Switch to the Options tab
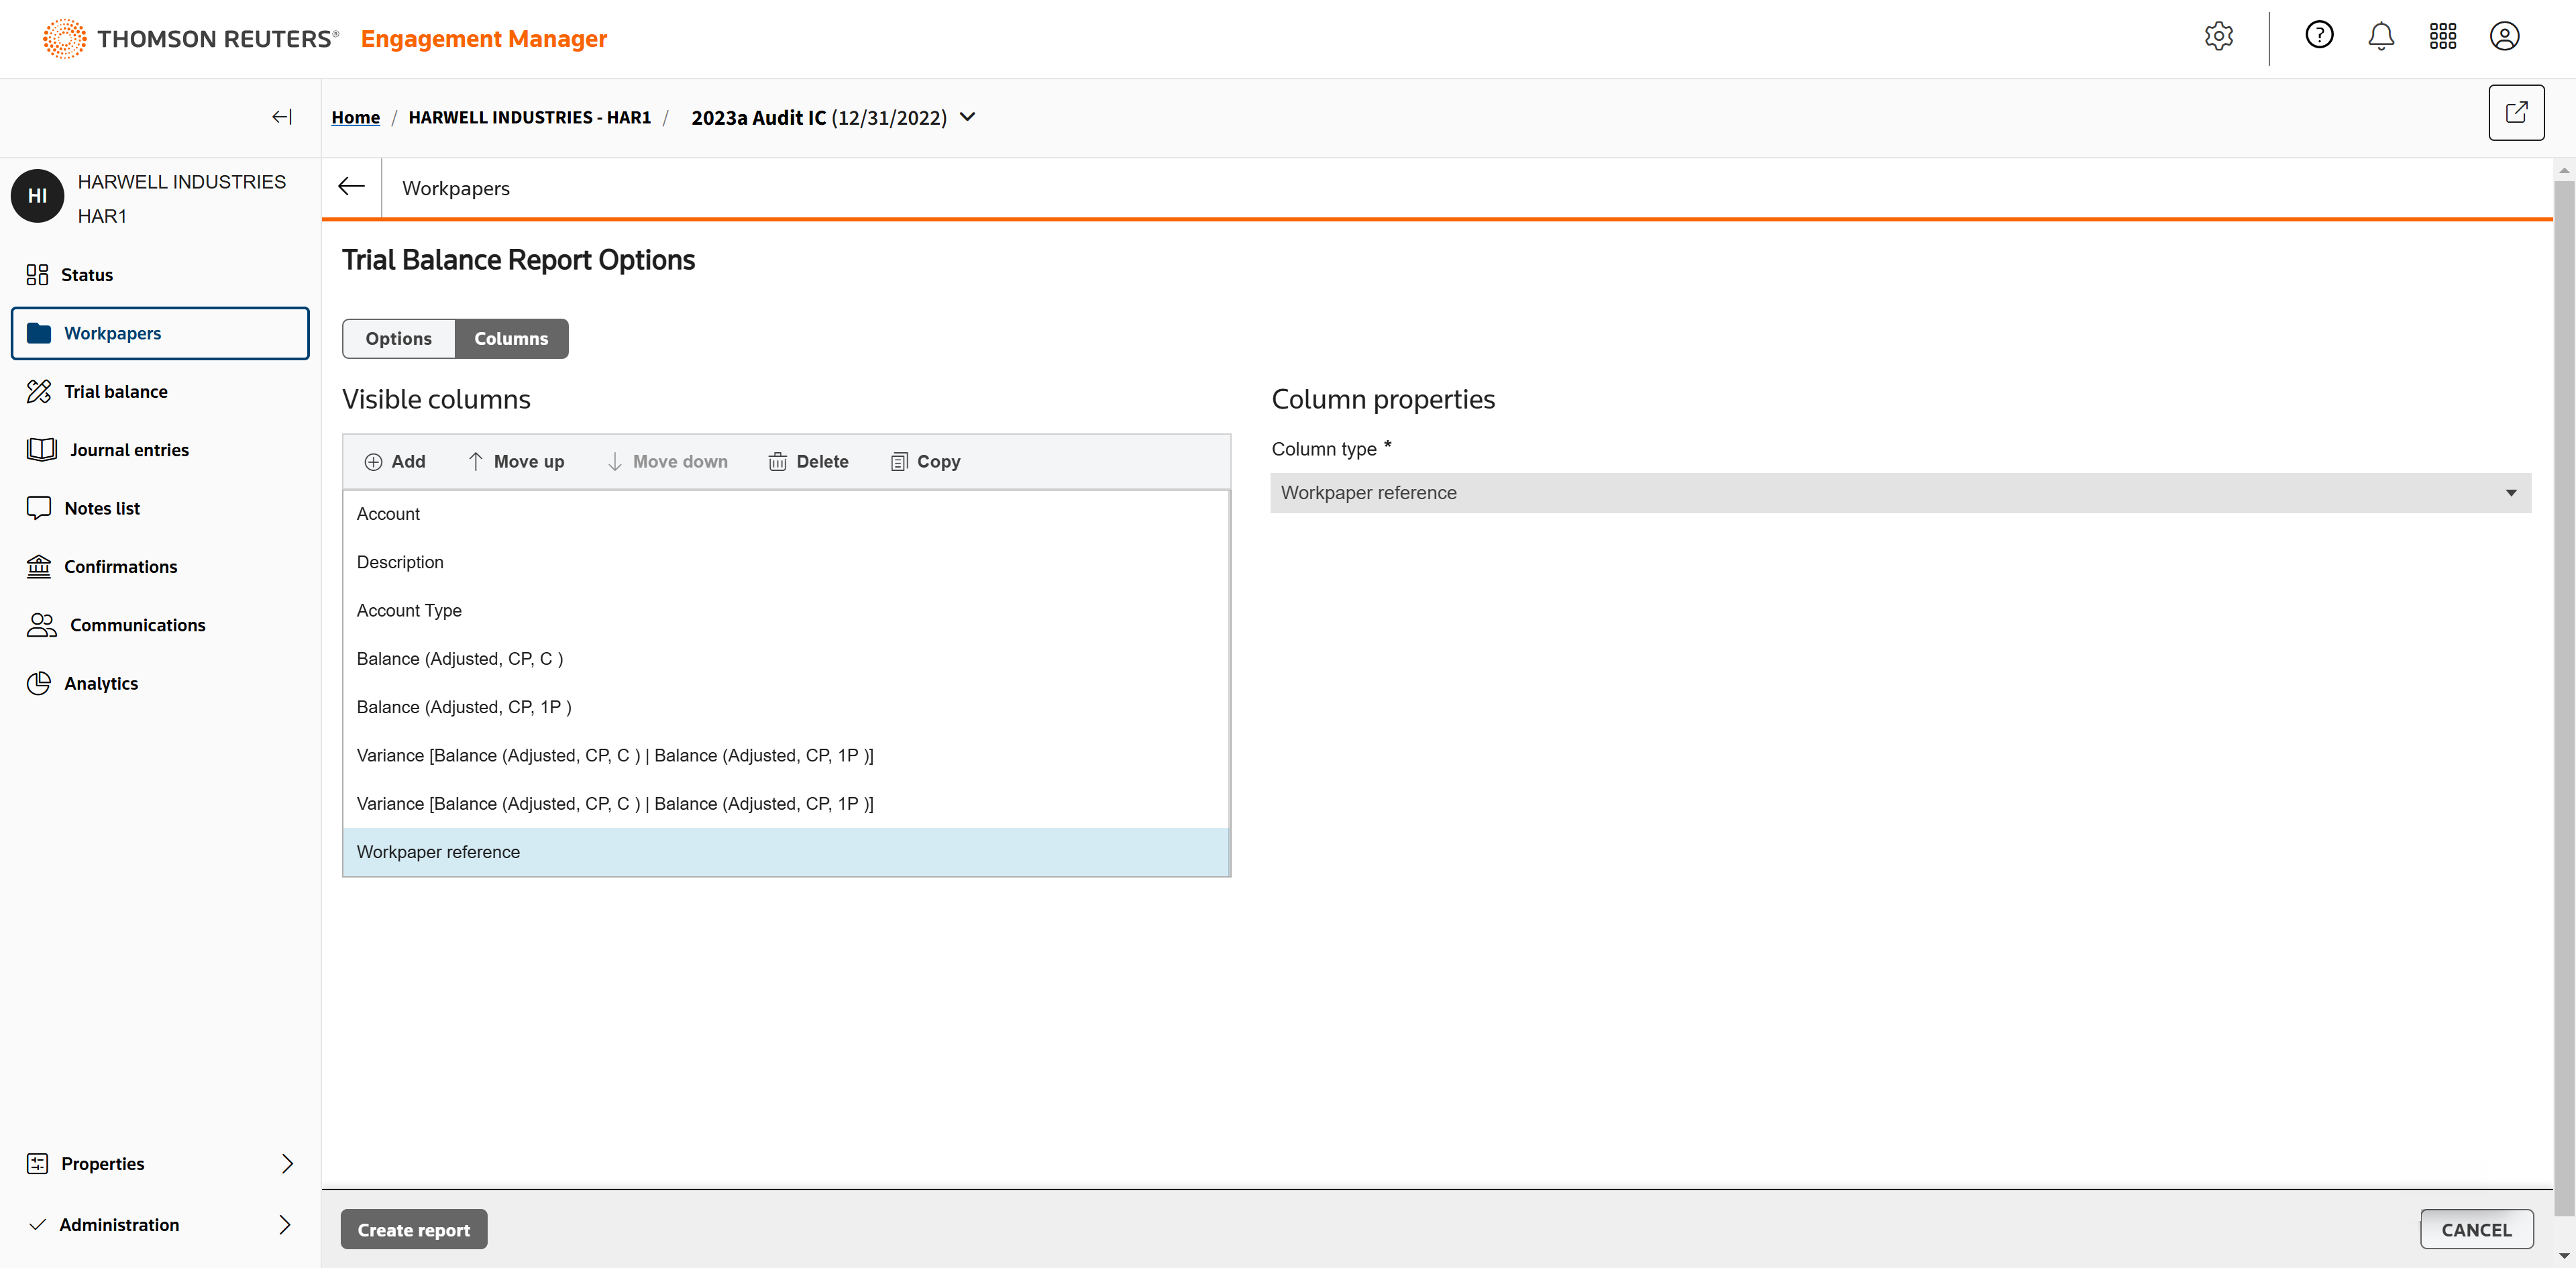 coord(398,338)
